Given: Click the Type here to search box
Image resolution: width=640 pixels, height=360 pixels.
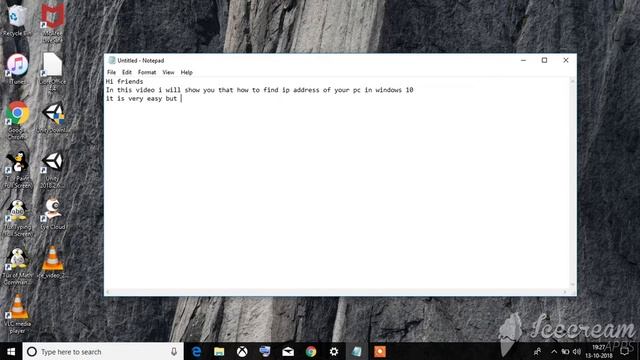Looking at the screenshot, I should (104, 351).
